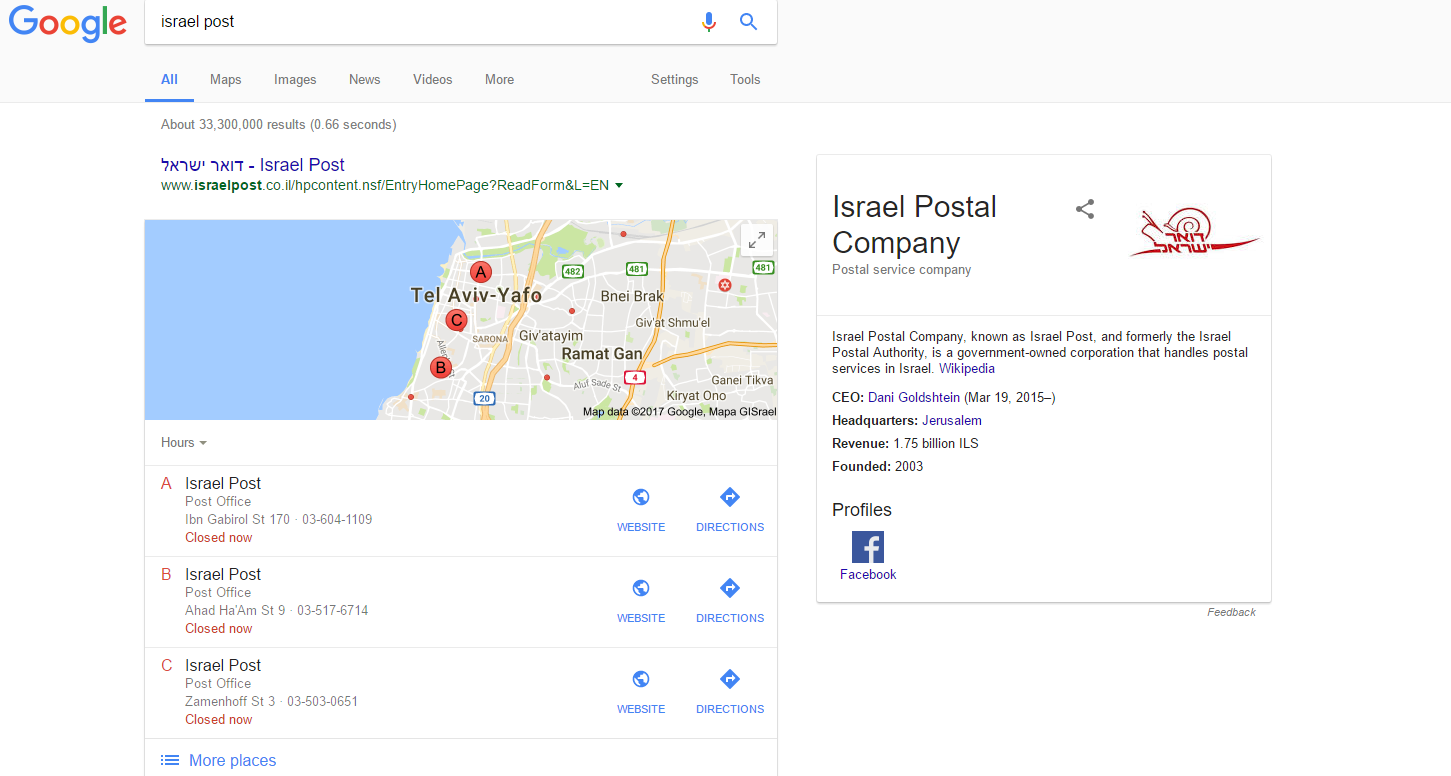Click map marker A on the map
The height and width of the screenshot is (776, 1451).
click(x=481, y=272)
